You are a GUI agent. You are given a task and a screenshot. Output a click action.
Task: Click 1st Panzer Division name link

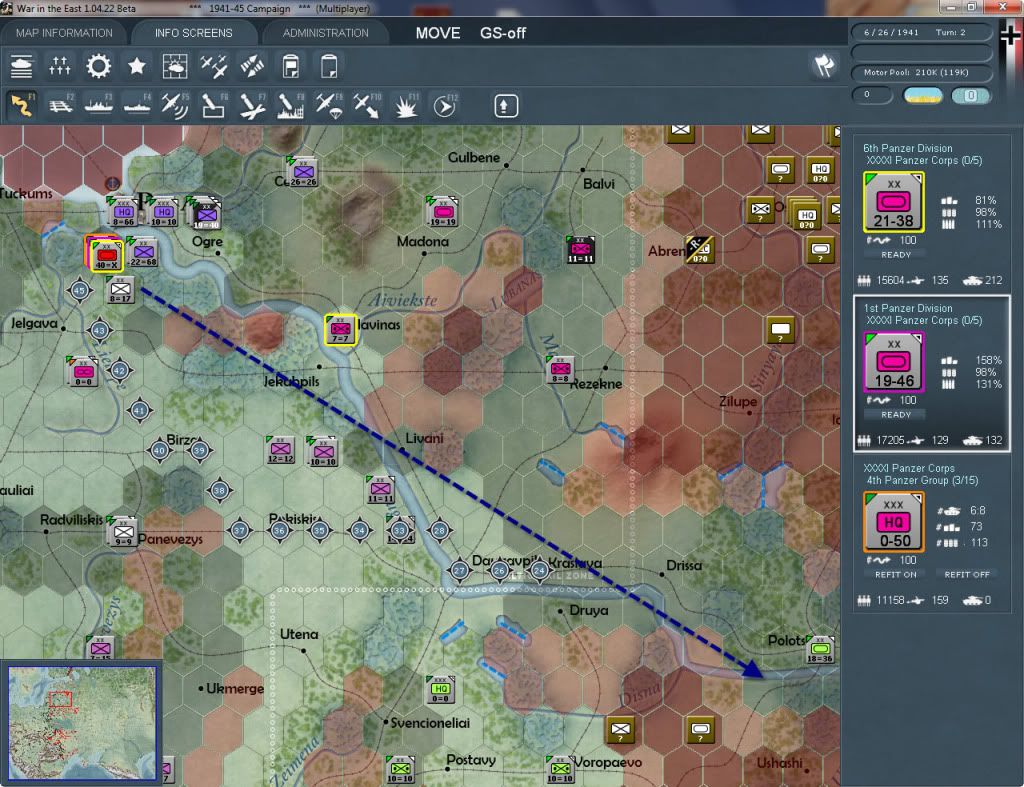point(907,308)
